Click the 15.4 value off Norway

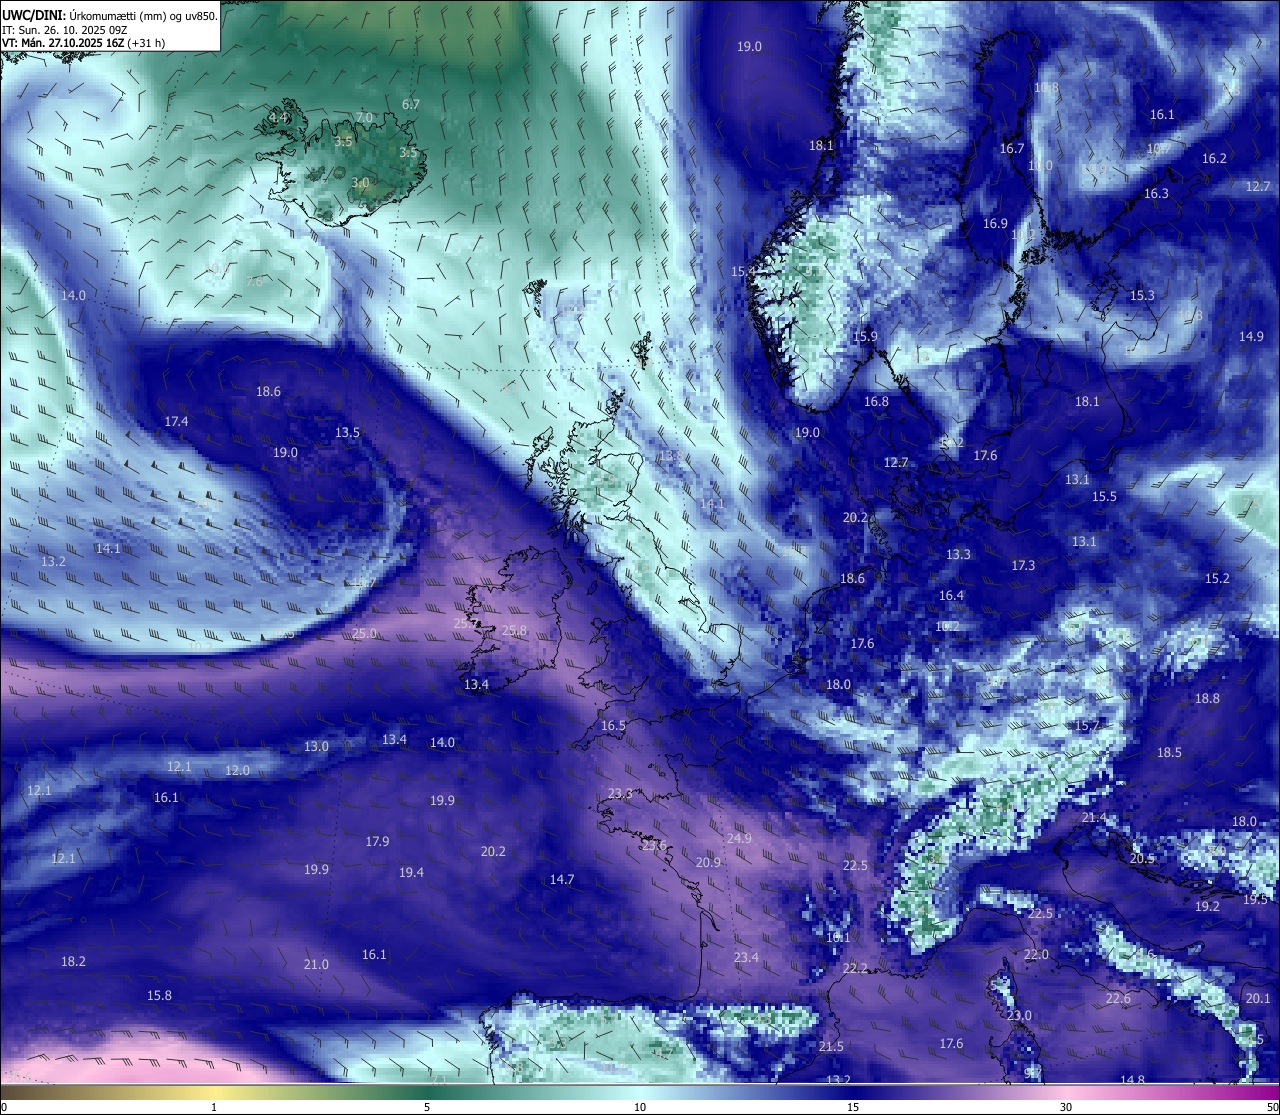coord(742,271)
